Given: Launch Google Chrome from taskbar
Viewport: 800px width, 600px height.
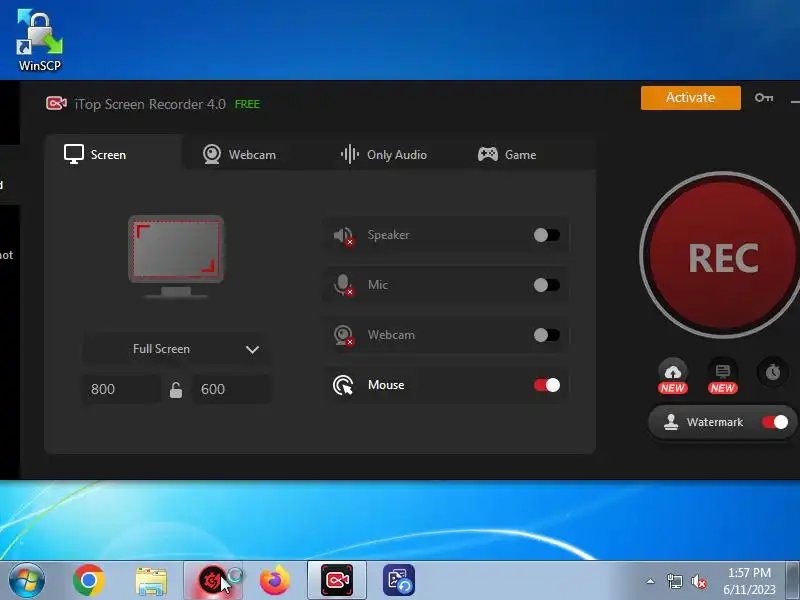Looking at the screenshot, I should [x=89, y=580].
